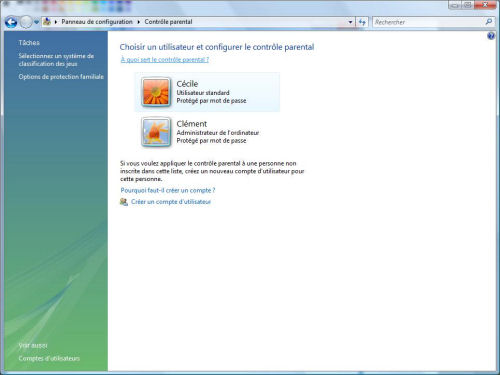Open Options de protection familiale
Viewport: 500px width, 375px height.
click(61, 77)
